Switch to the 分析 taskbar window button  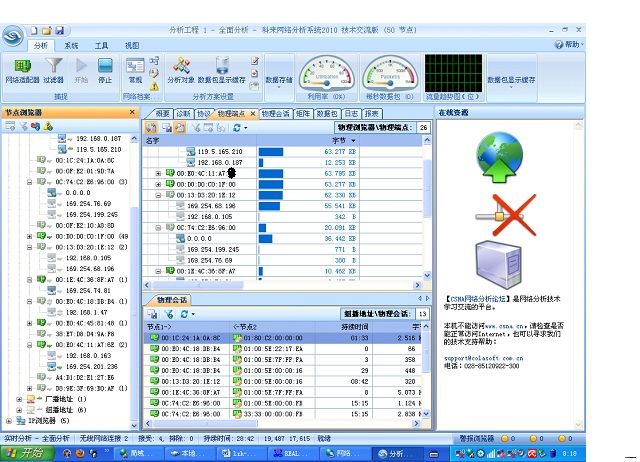click(x=395, y=453)
